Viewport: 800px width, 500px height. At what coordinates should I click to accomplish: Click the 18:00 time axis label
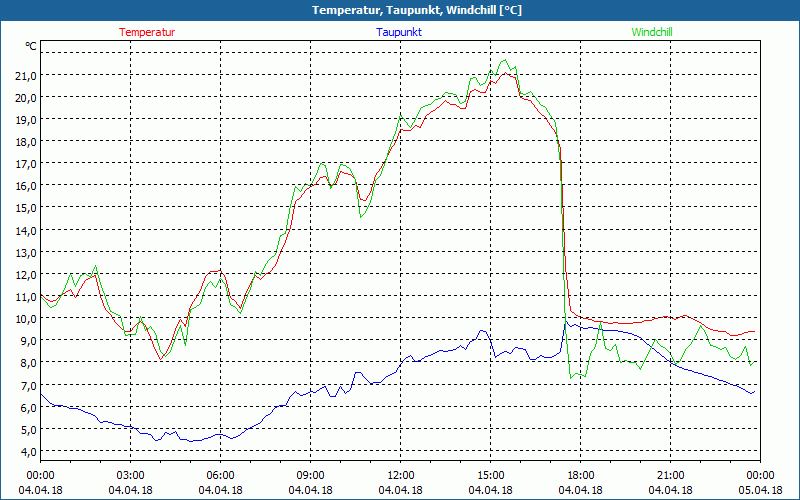581,476
